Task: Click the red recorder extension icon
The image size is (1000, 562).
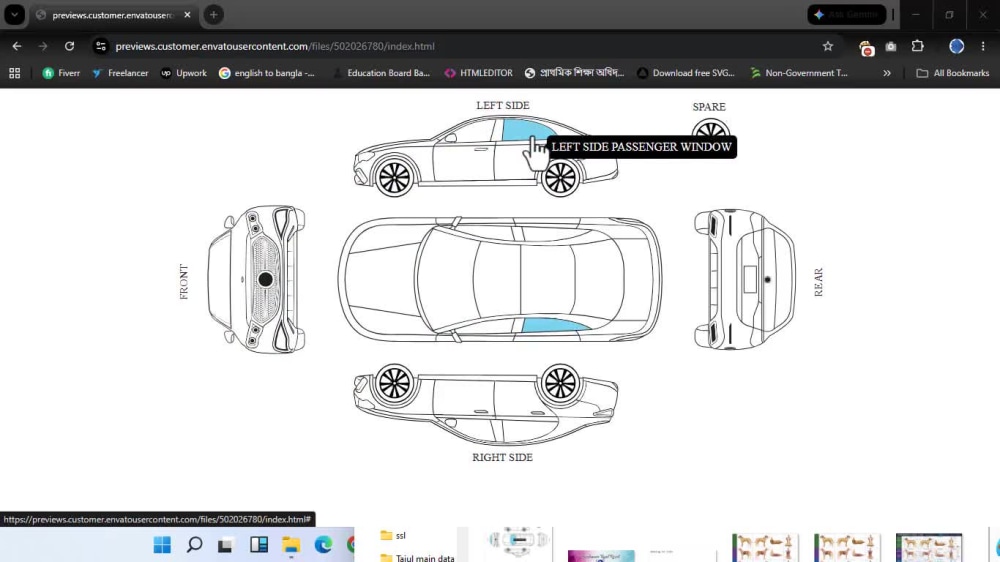Action: click(x=866, y=48)
